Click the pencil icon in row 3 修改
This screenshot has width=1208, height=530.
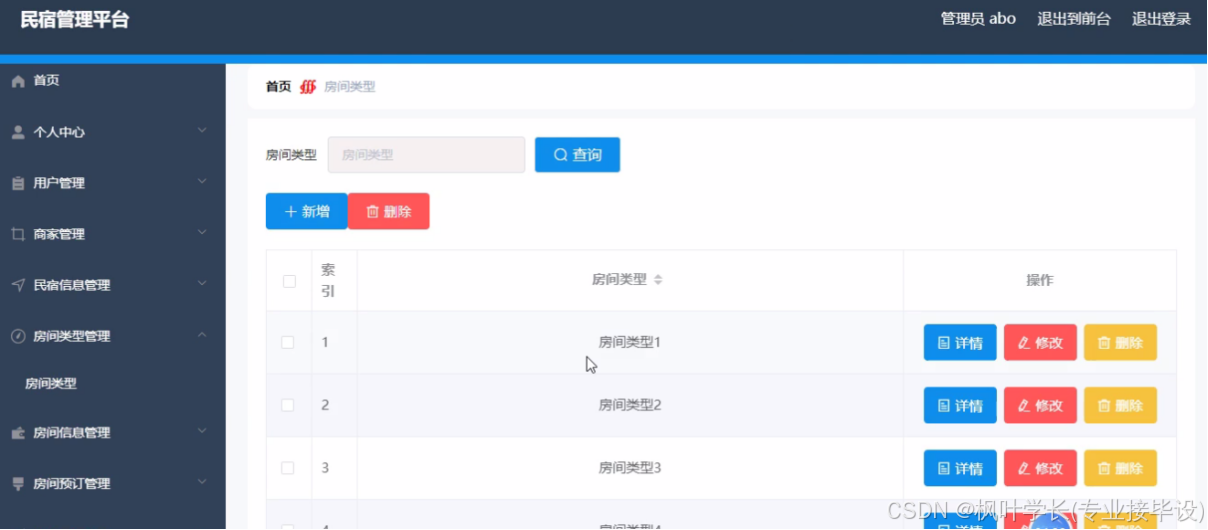(x=1024, y=468)
